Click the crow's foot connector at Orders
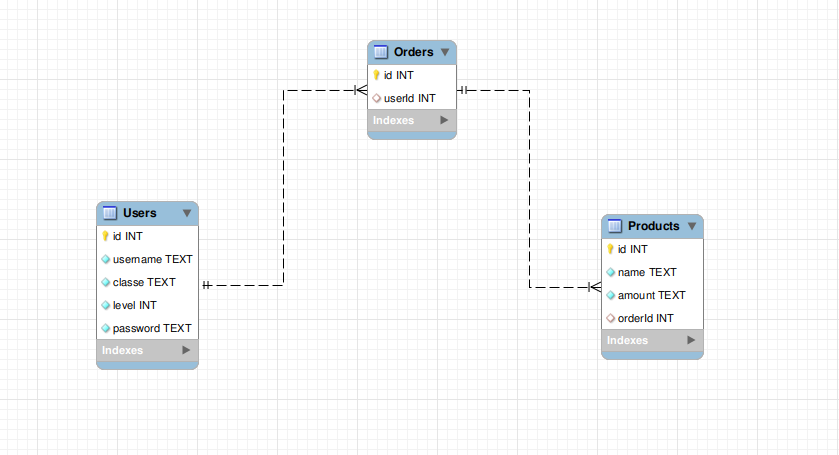Screen dimensions: 839x455 361,90
